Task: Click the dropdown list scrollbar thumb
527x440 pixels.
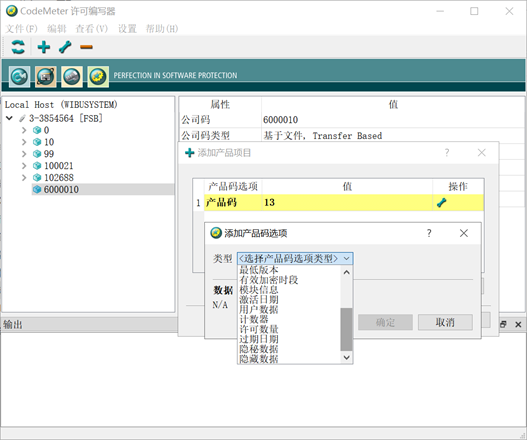Action: pos(347,329)
